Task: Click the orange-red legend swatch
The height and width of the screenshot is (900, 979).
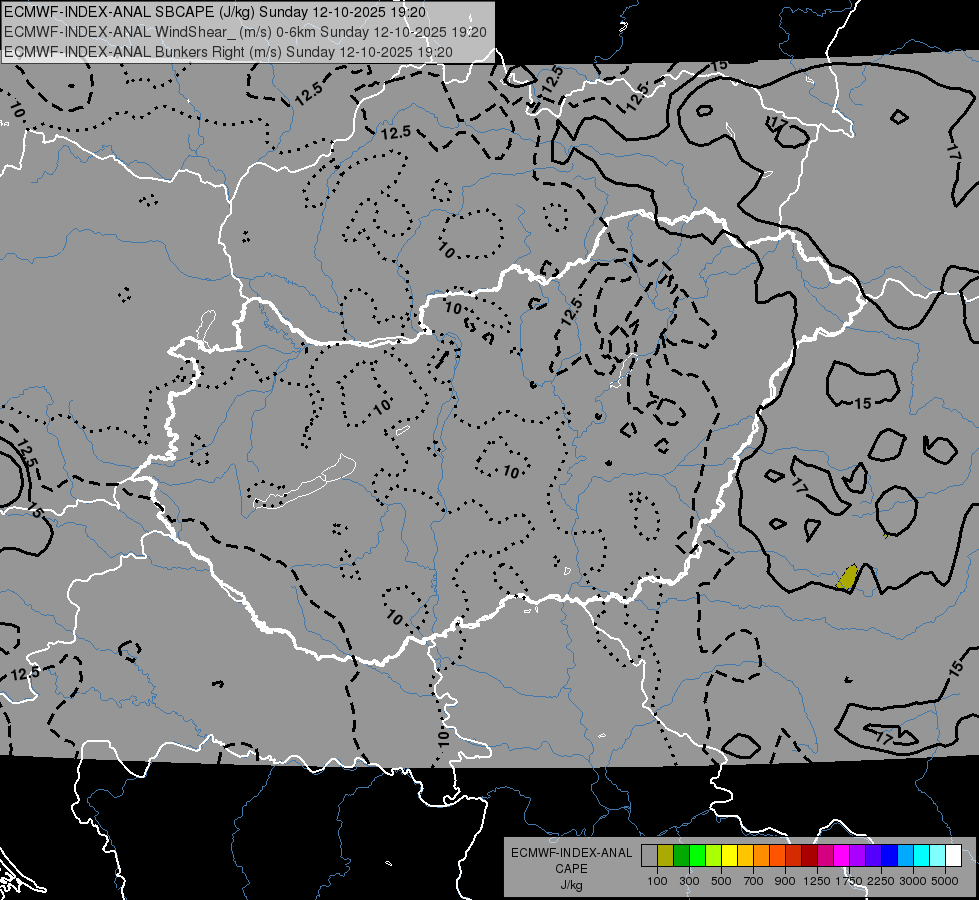Action: coord(778,856)
